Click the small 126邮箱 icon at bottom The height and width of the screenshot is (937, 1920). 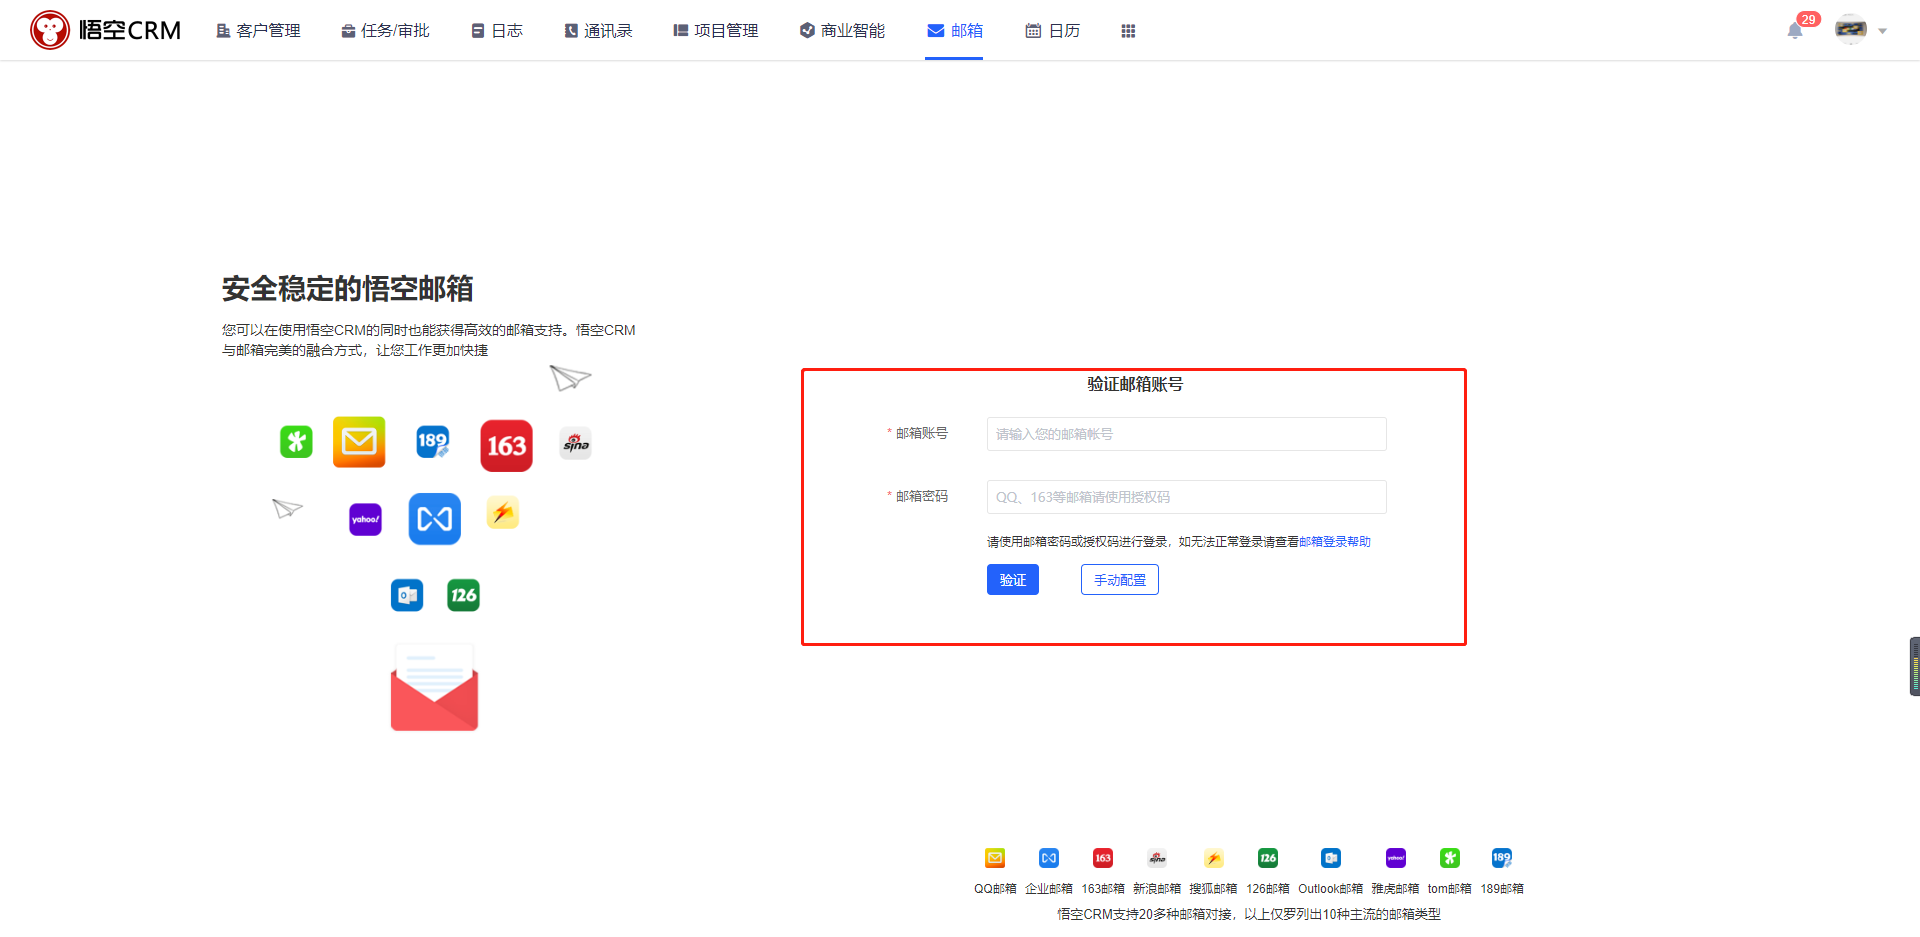[x=1268, y=858]
